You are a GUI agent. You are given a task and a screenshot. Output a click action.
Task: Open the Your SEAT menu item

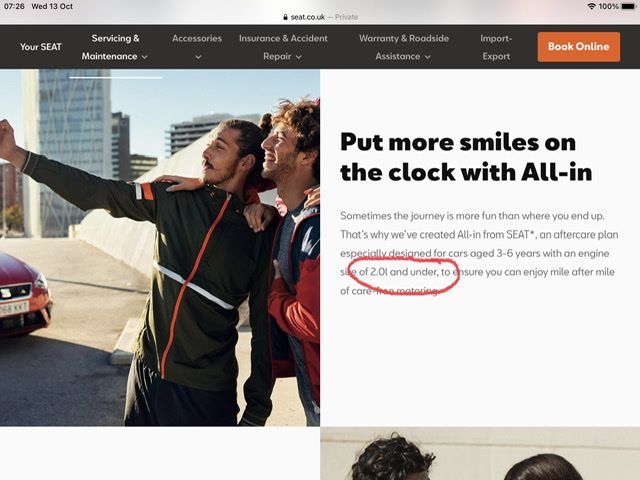coord(41,47)
